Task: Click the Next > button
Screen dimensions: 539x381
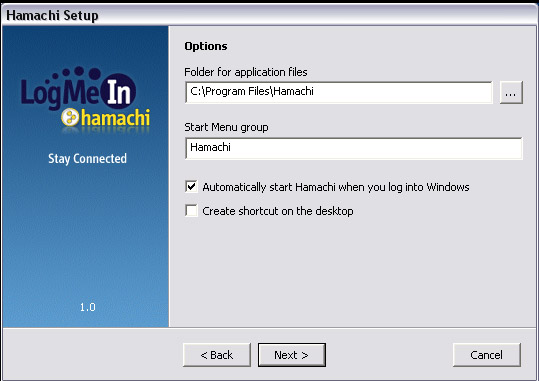Action: [292, 355]
